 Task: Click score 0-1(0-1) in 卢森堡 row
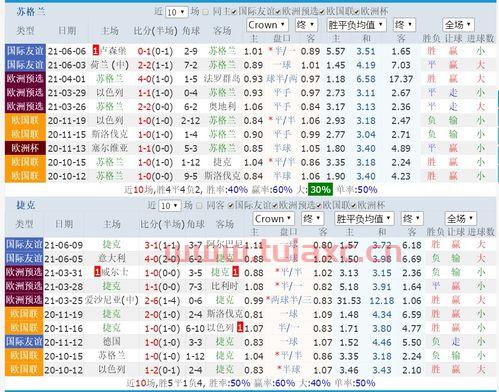click(x=155, y=51)
